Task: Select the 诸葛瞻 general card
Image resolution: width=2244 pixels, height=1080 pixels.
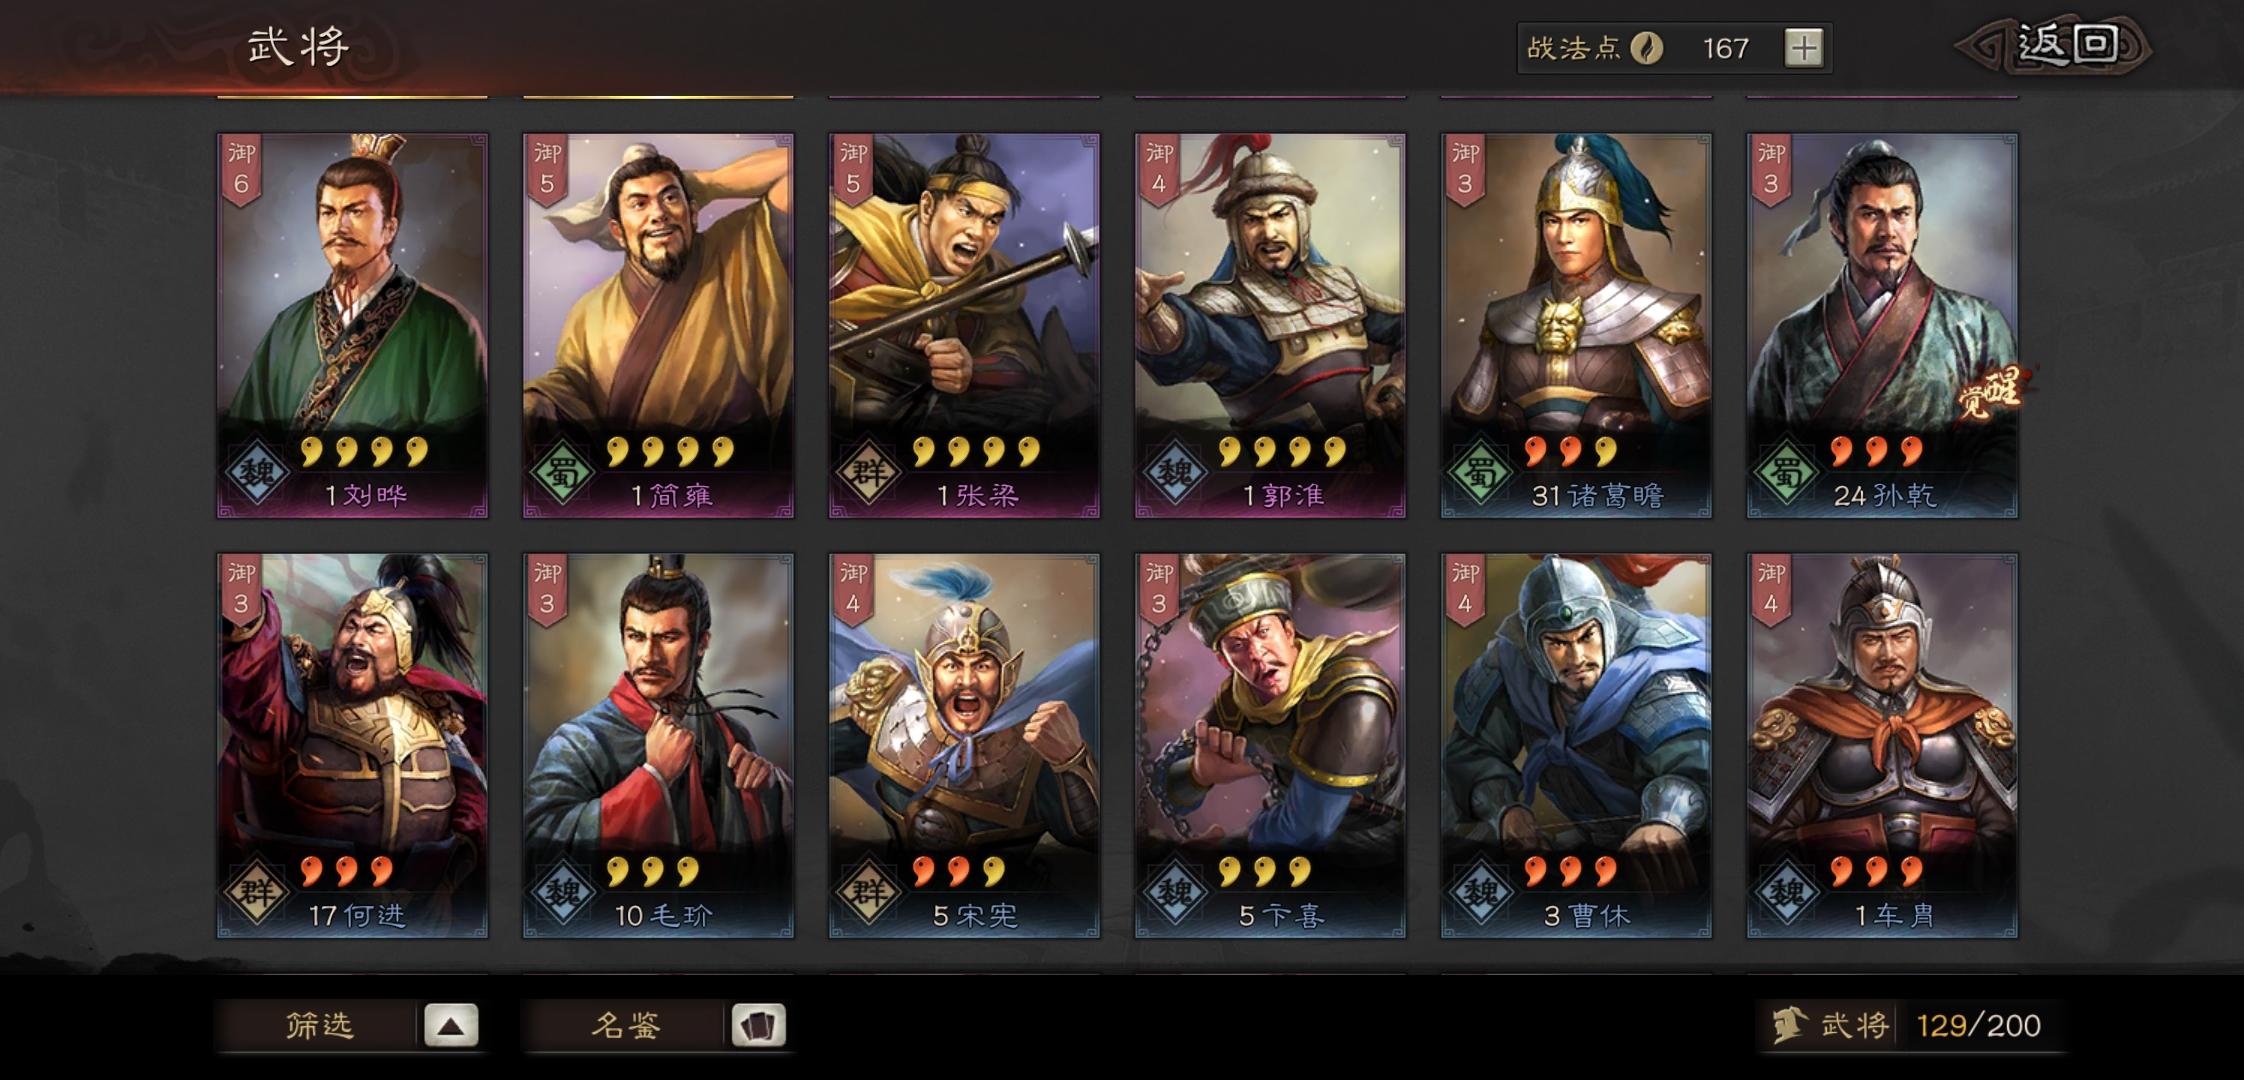Action: coord(1576,326)
